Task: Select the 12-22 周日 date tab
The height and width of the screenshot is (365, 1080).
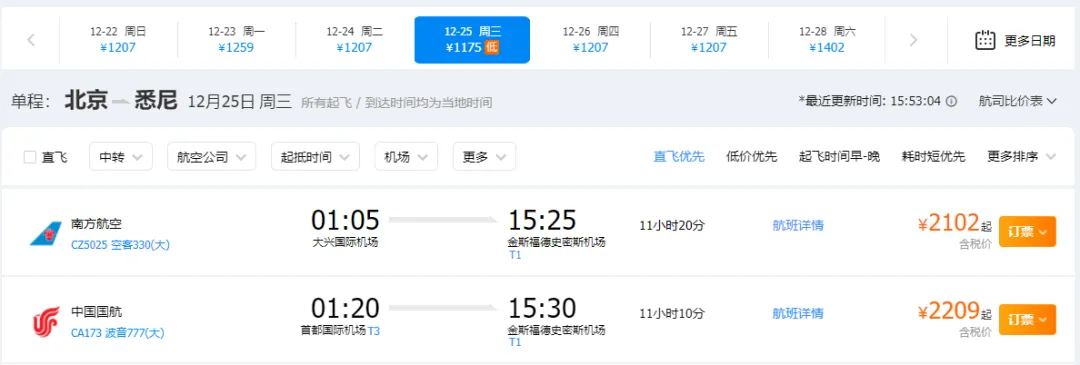Action: (118, 40)
